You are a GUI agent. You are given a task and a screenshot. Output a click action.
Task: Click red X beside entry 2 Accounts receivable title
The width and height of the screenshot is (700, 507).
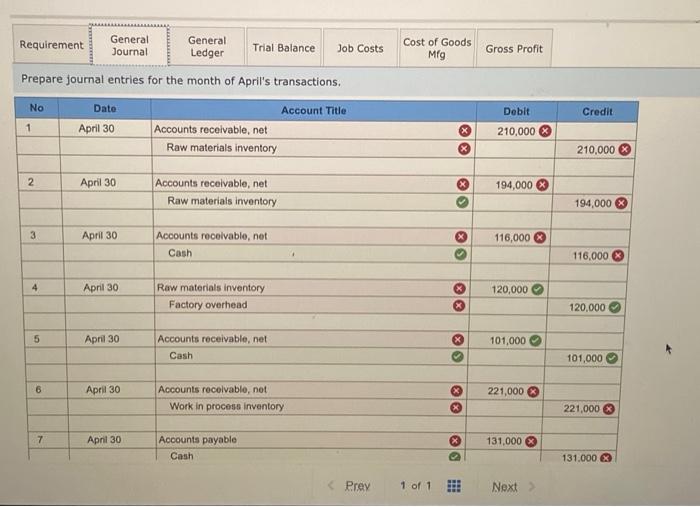tap(463, 184)
